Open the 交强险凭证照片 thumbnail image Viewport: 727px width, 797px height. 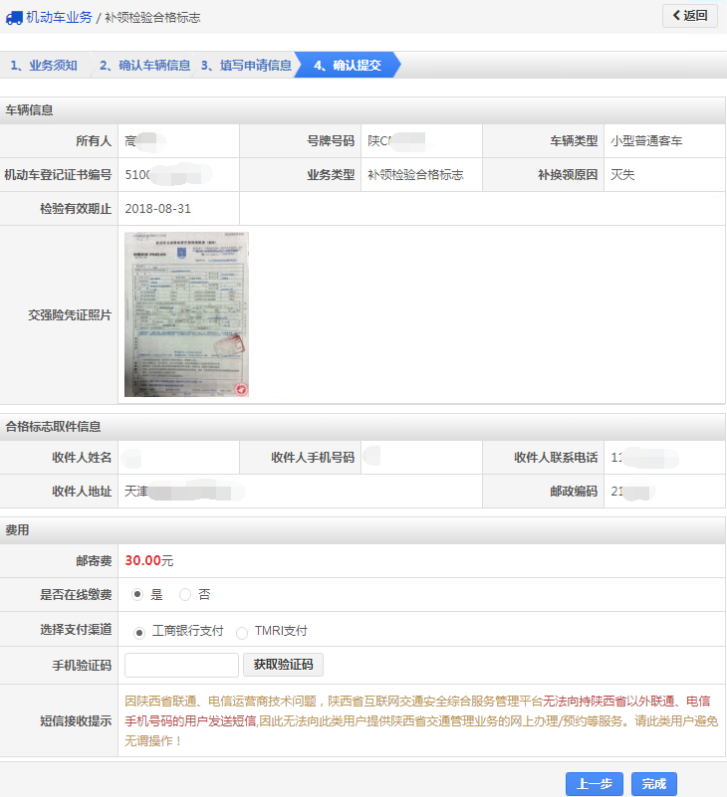tap(186, 315)
